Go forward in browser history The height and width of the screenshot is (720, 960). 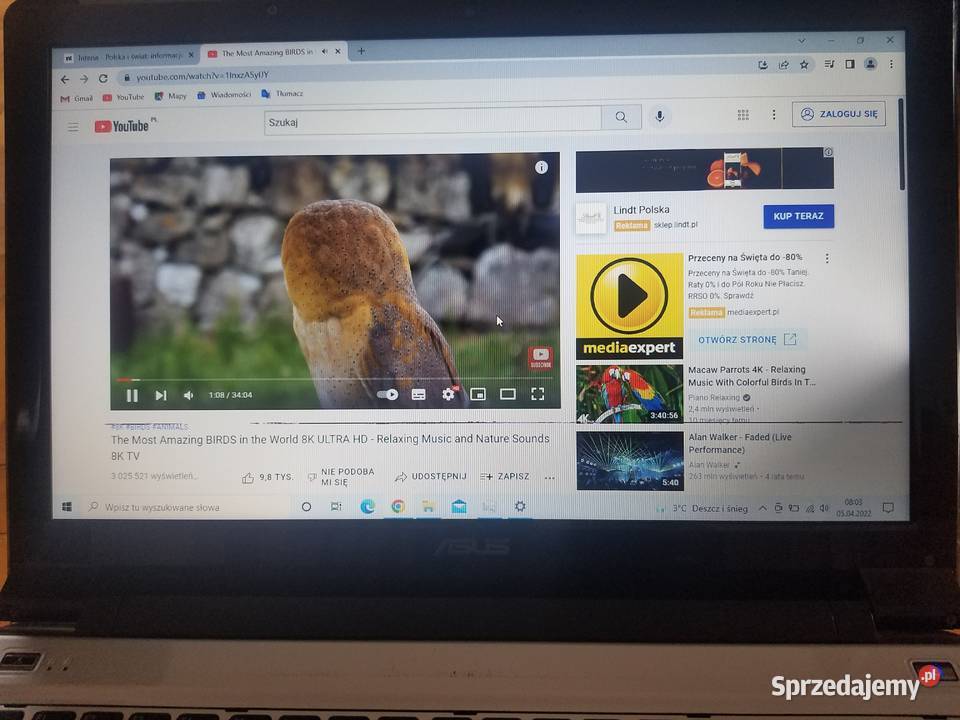[x=84, y=79]
